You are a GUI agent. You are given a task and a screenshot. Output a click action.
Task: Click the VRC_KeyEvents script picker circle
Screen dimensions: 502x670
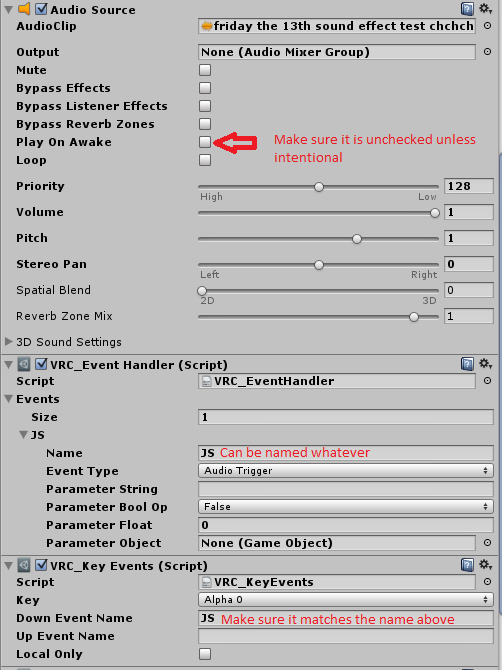pyautogui.click(x=487, y=582)
